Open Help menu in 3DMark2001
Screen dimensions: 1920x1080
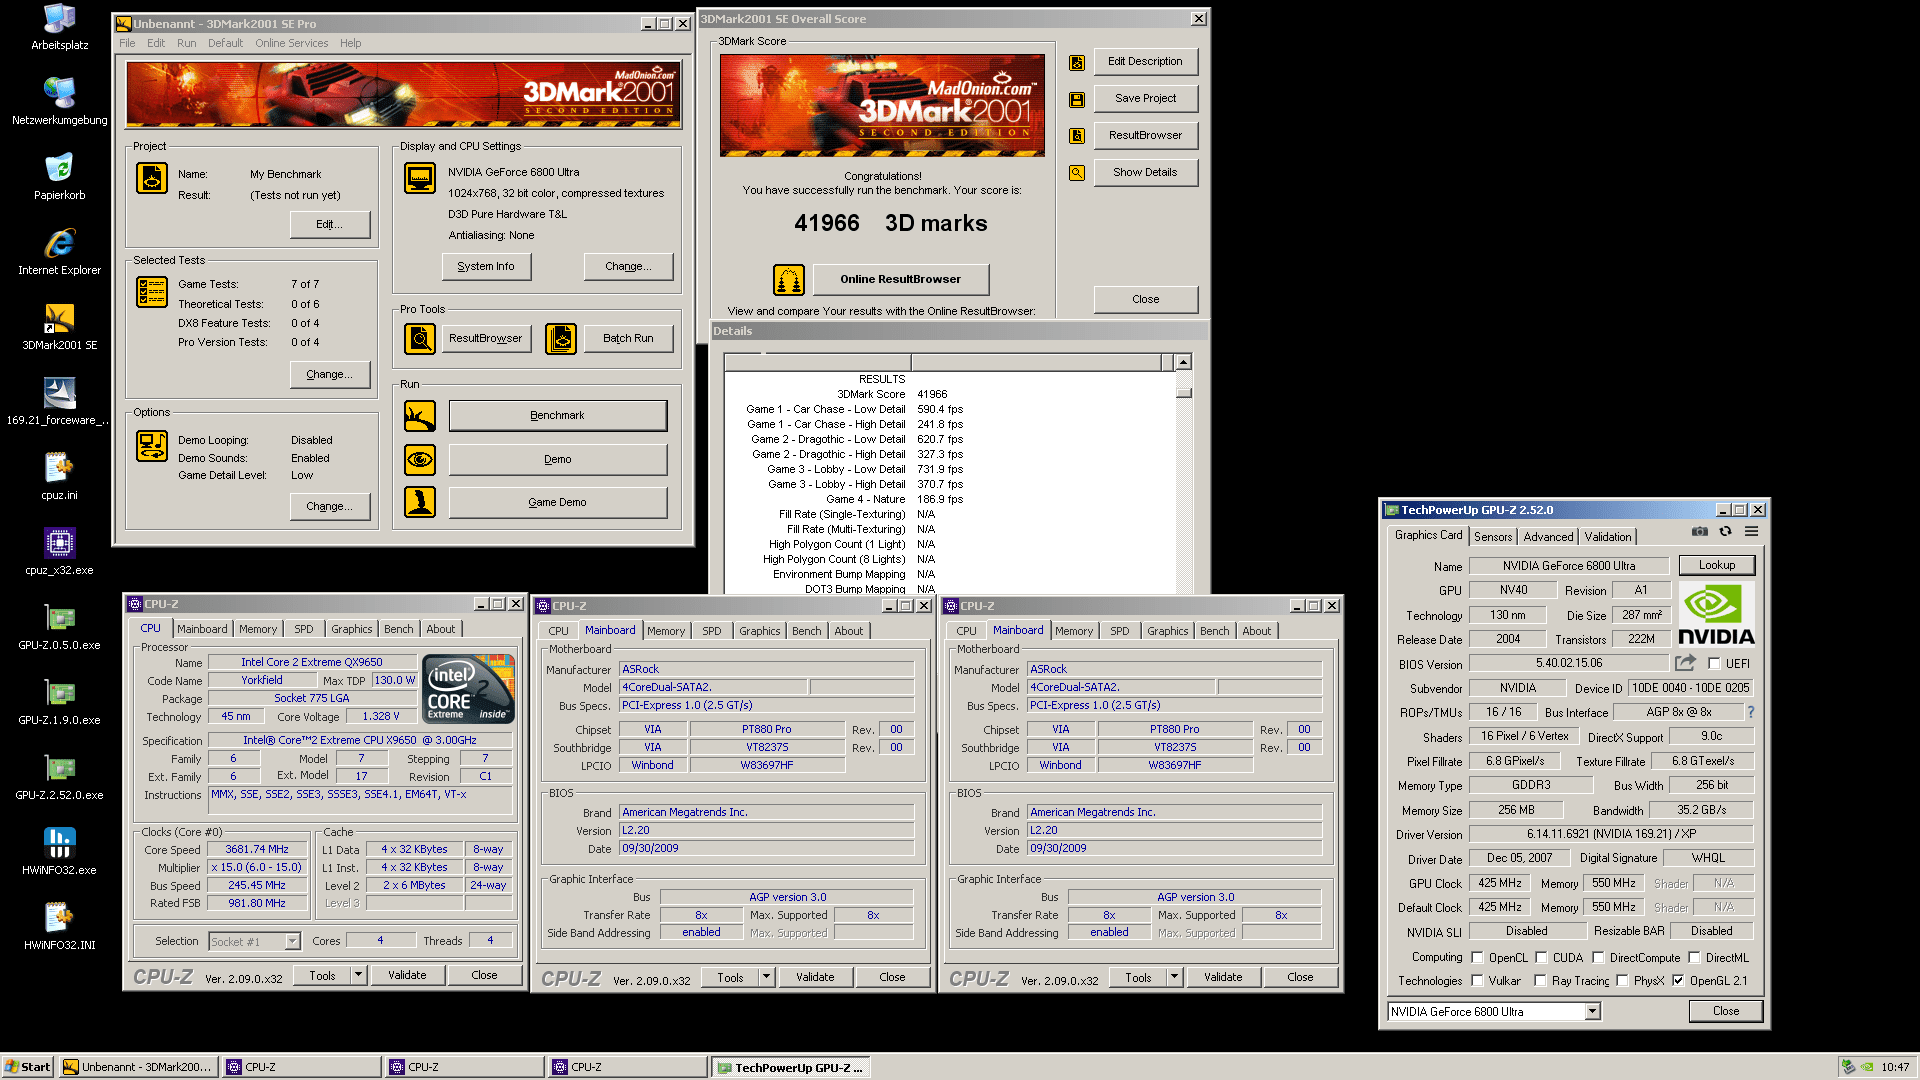350,43
